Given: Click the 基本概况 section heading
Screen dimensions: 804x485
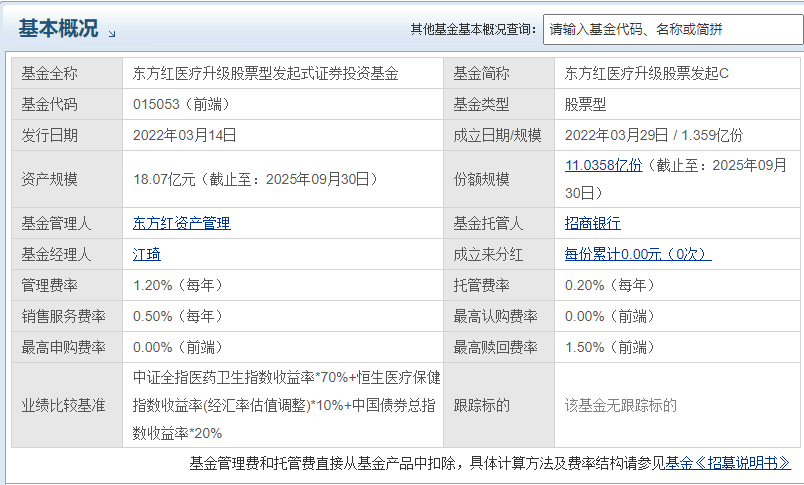Looking at the screenshot, I should click(x=58, y=28).
